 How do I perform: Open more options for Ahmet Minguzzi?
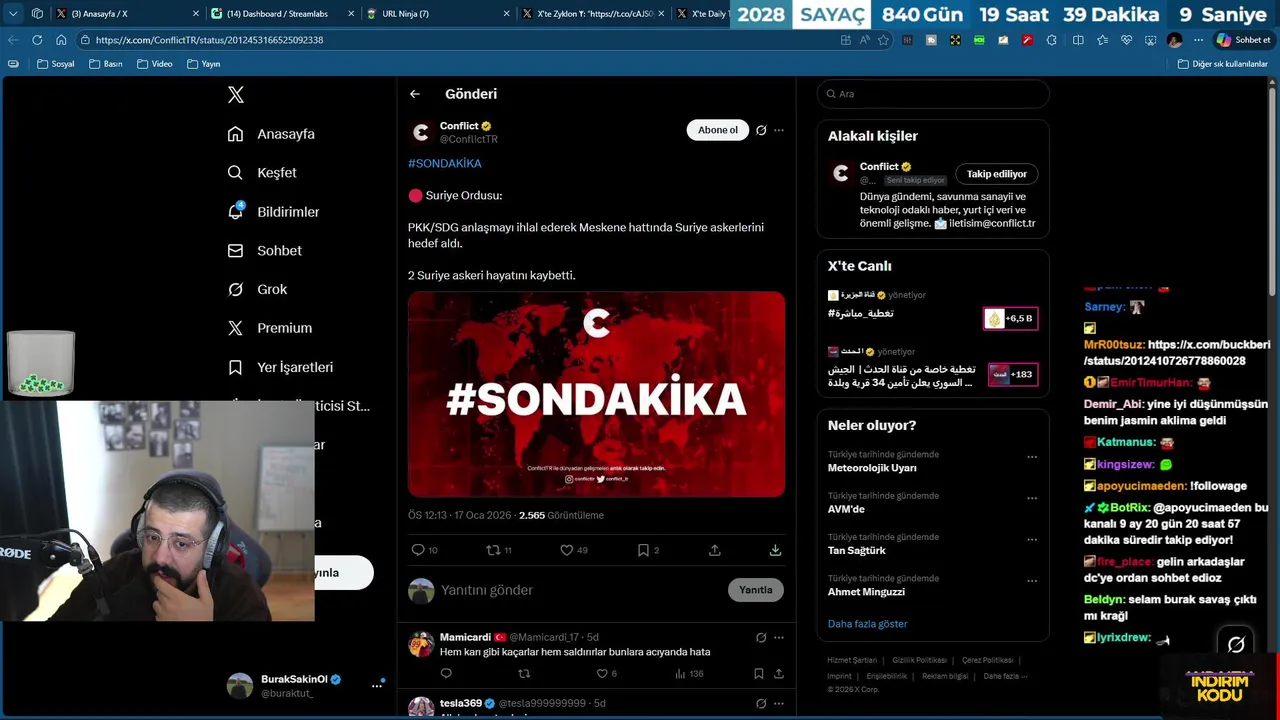(x=1032, y=580)
